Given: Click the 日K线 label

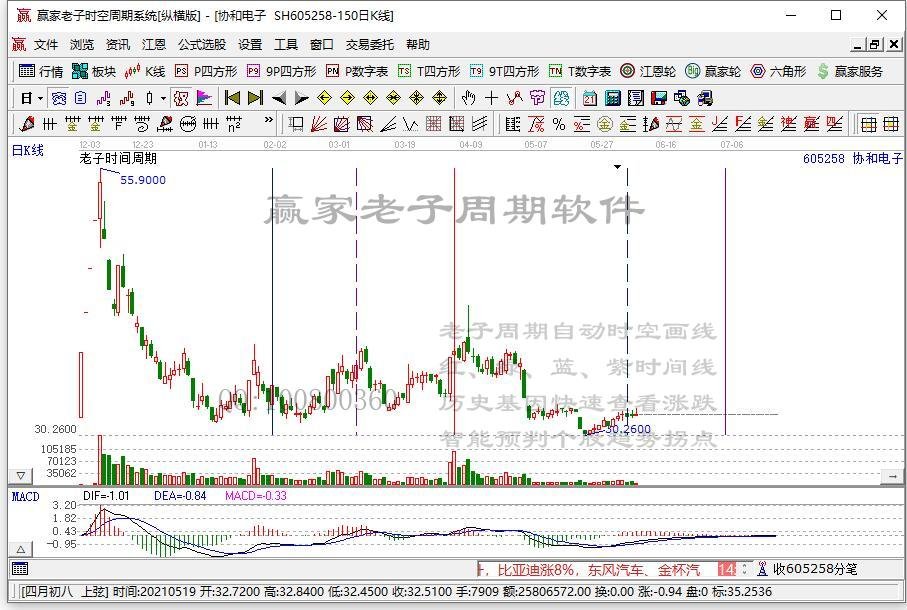Looking at the screenshot, I should 28,151.
